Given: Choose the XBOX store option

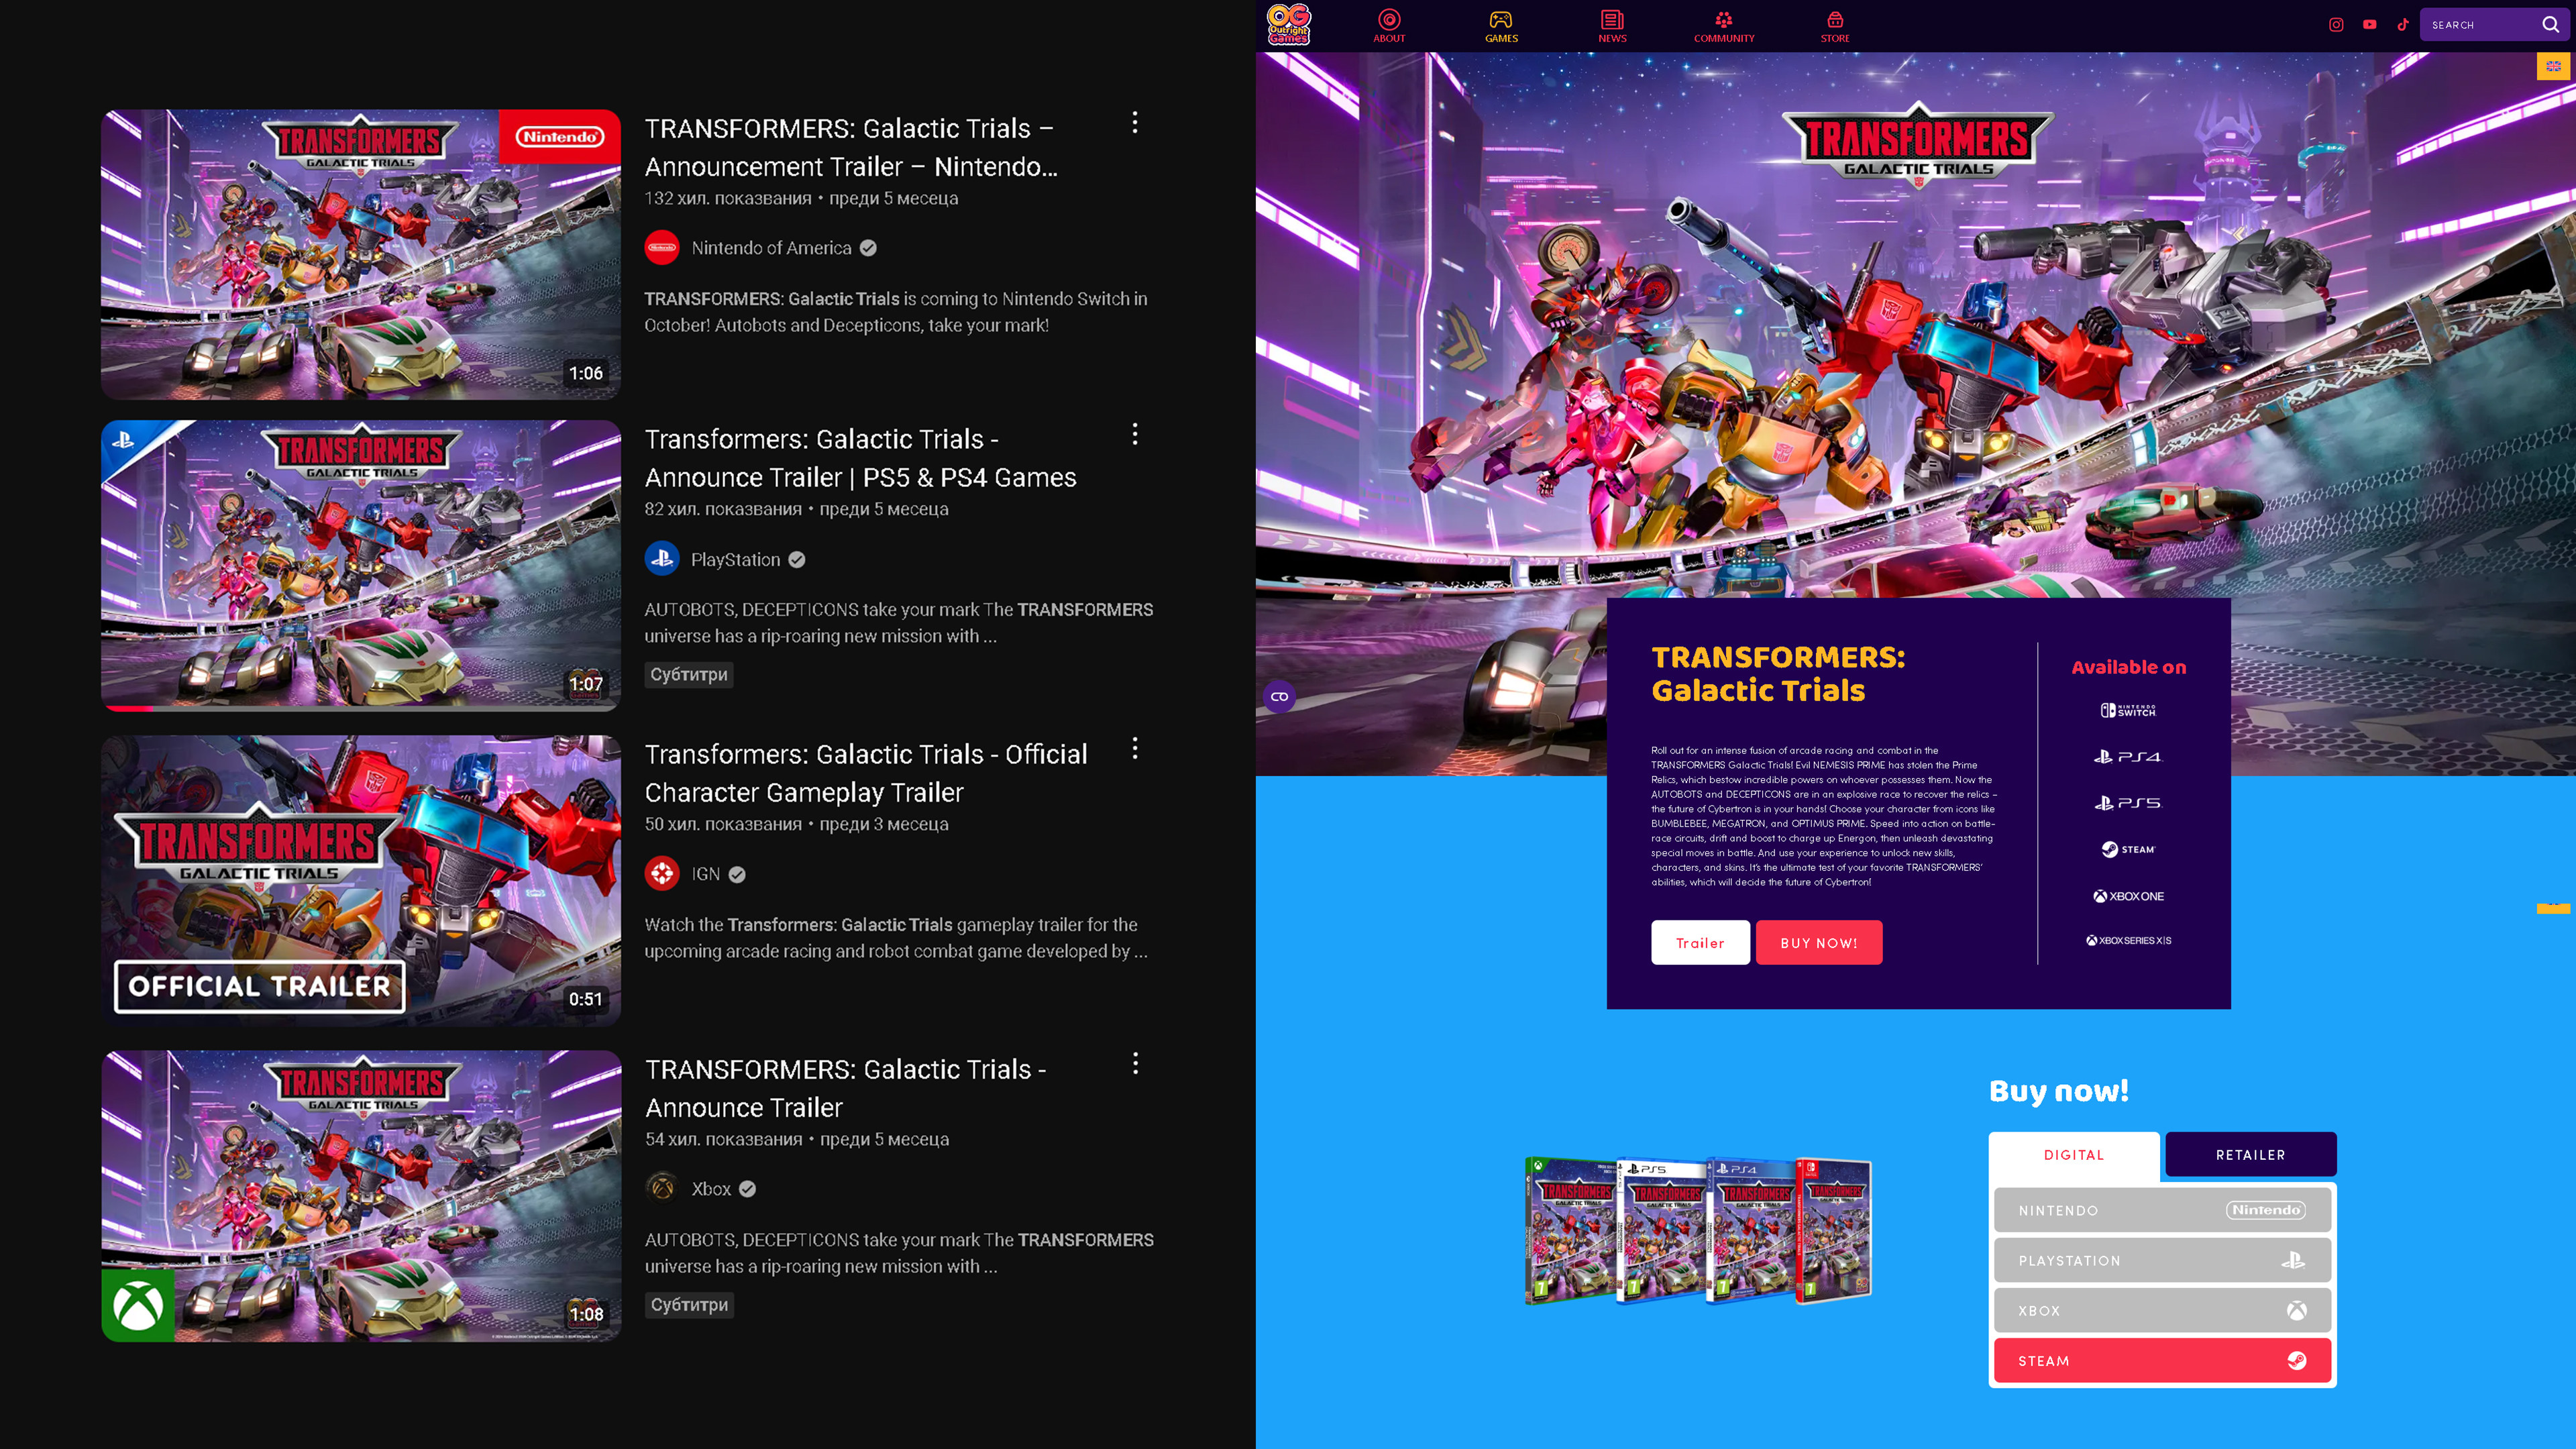Looking at the screenshot, I should tap(2162, 1311).
